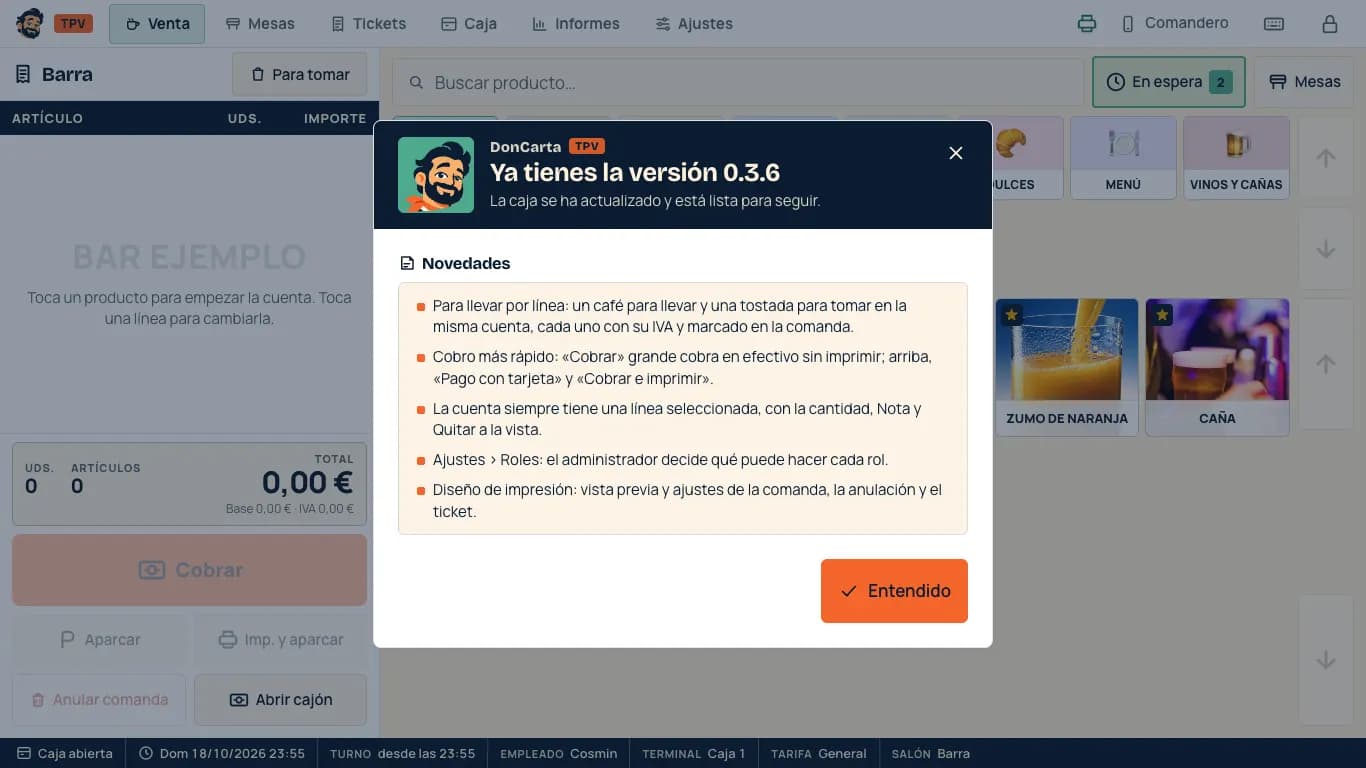Select the VINOS Y CAÑAS category
This screenshot has height=768, width=1366.
click(x=1236, y=158)
